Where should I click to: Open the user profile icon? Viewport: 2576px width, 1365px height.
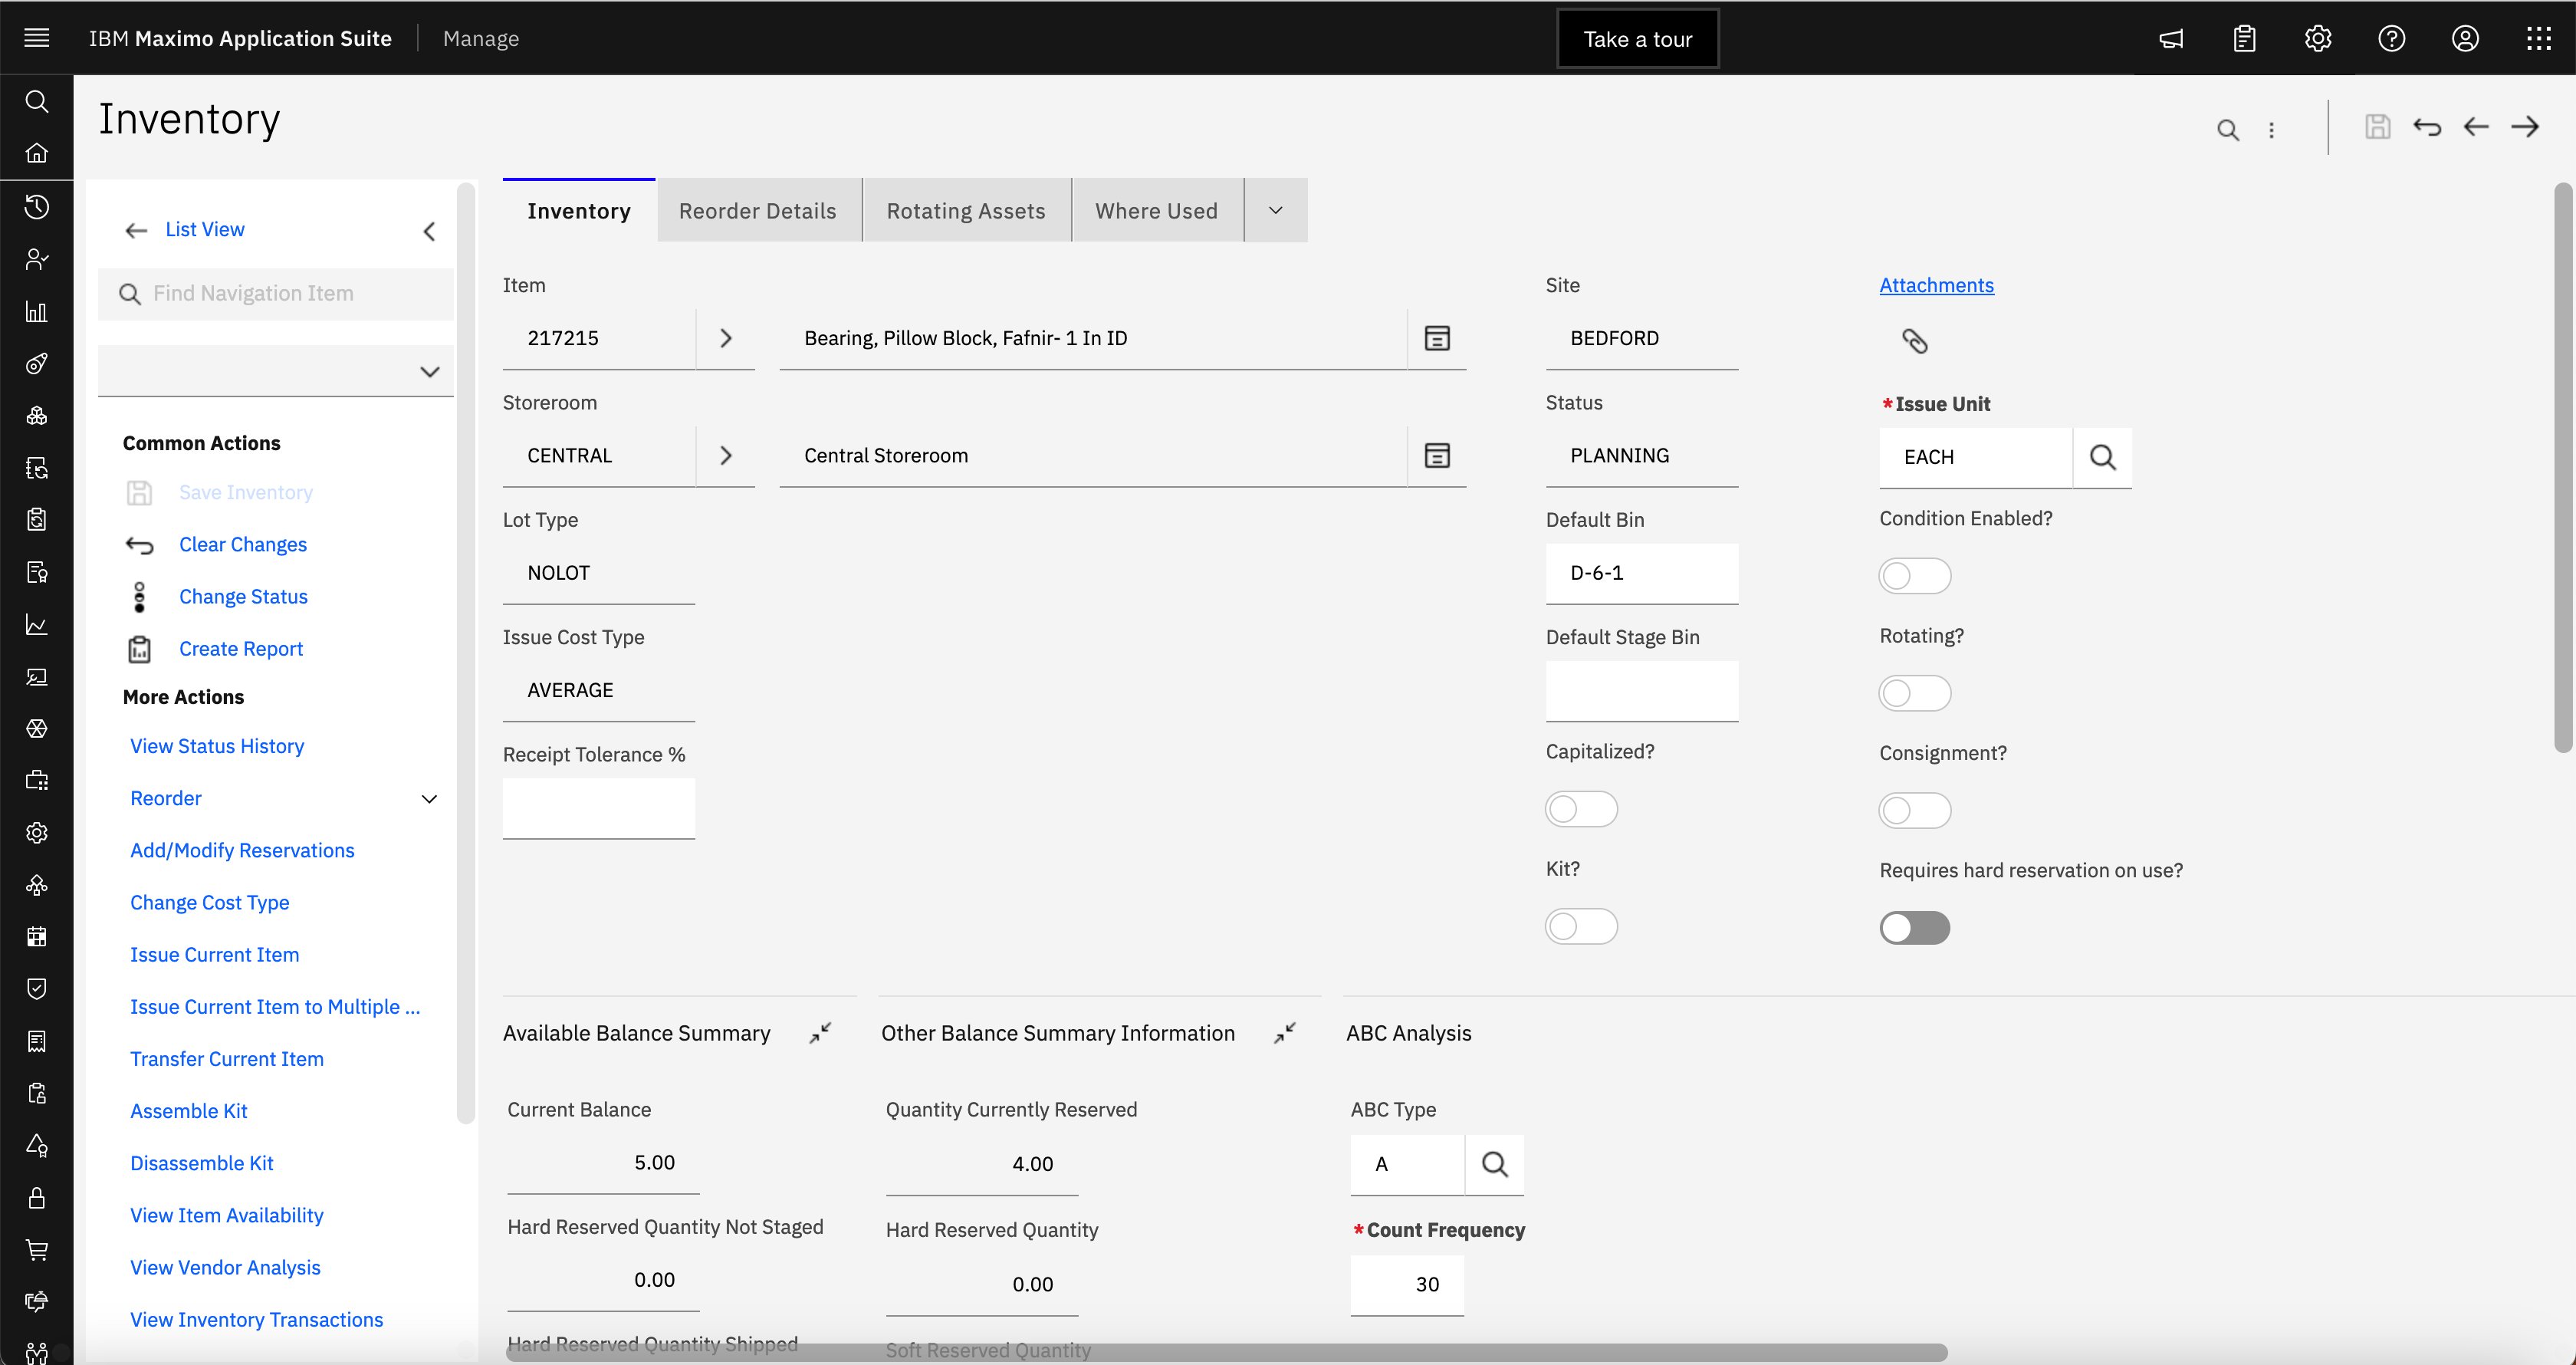(2465, 39)
